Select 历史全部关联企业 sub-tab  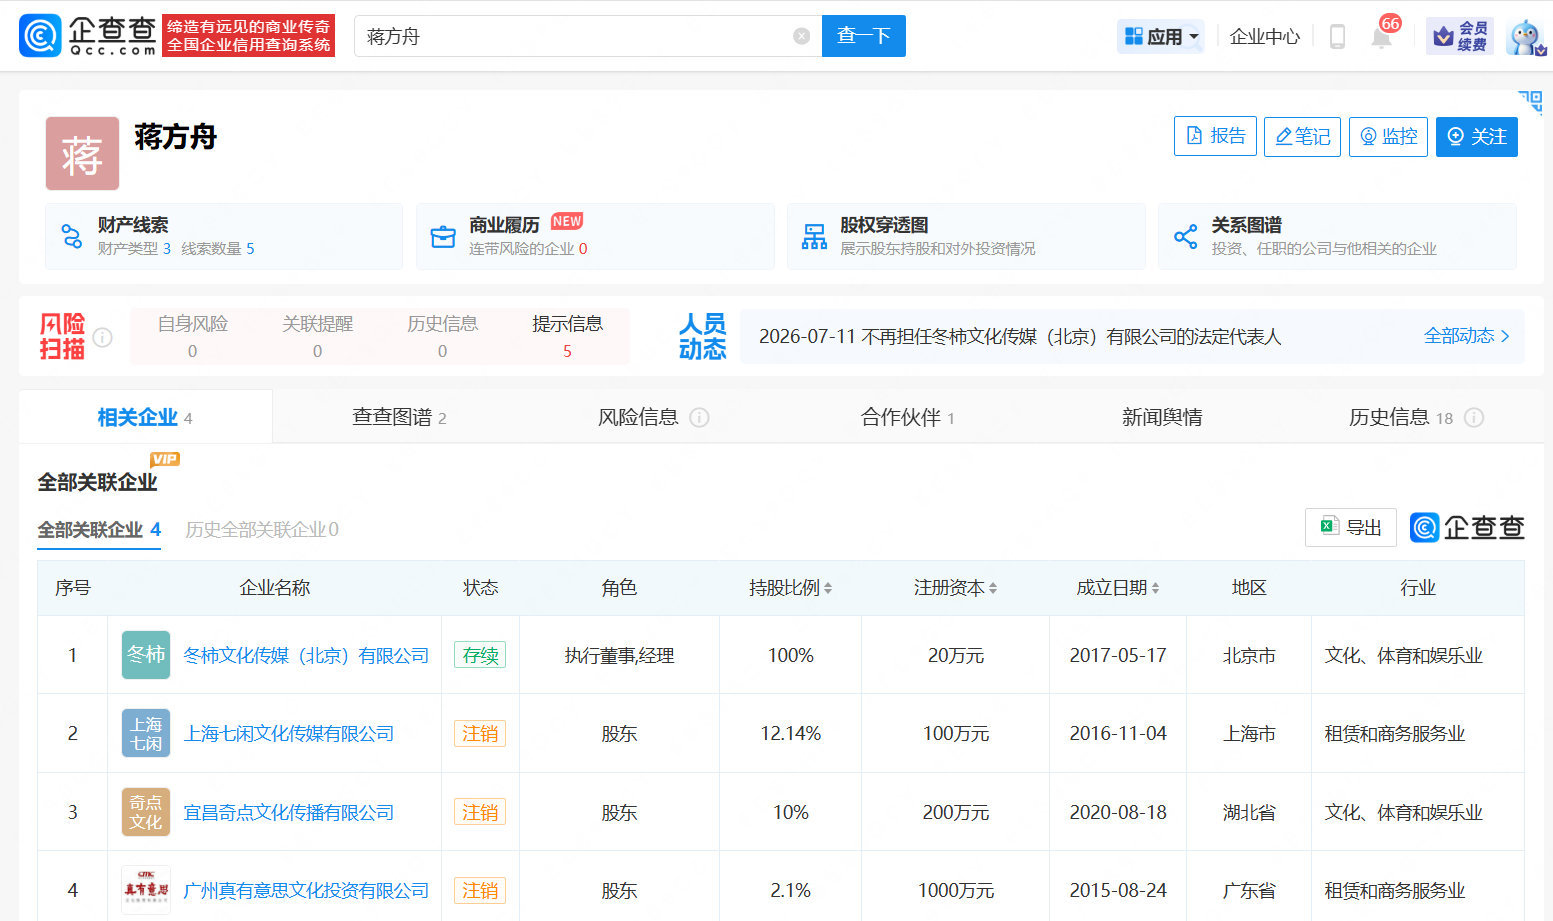click(262, 530)
